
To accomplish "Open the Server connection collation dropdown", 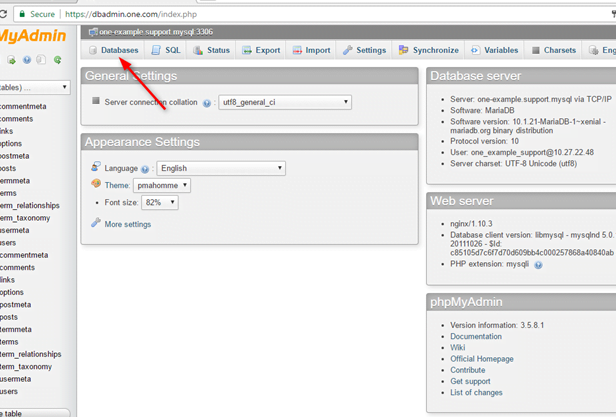I will click(285, 102).
